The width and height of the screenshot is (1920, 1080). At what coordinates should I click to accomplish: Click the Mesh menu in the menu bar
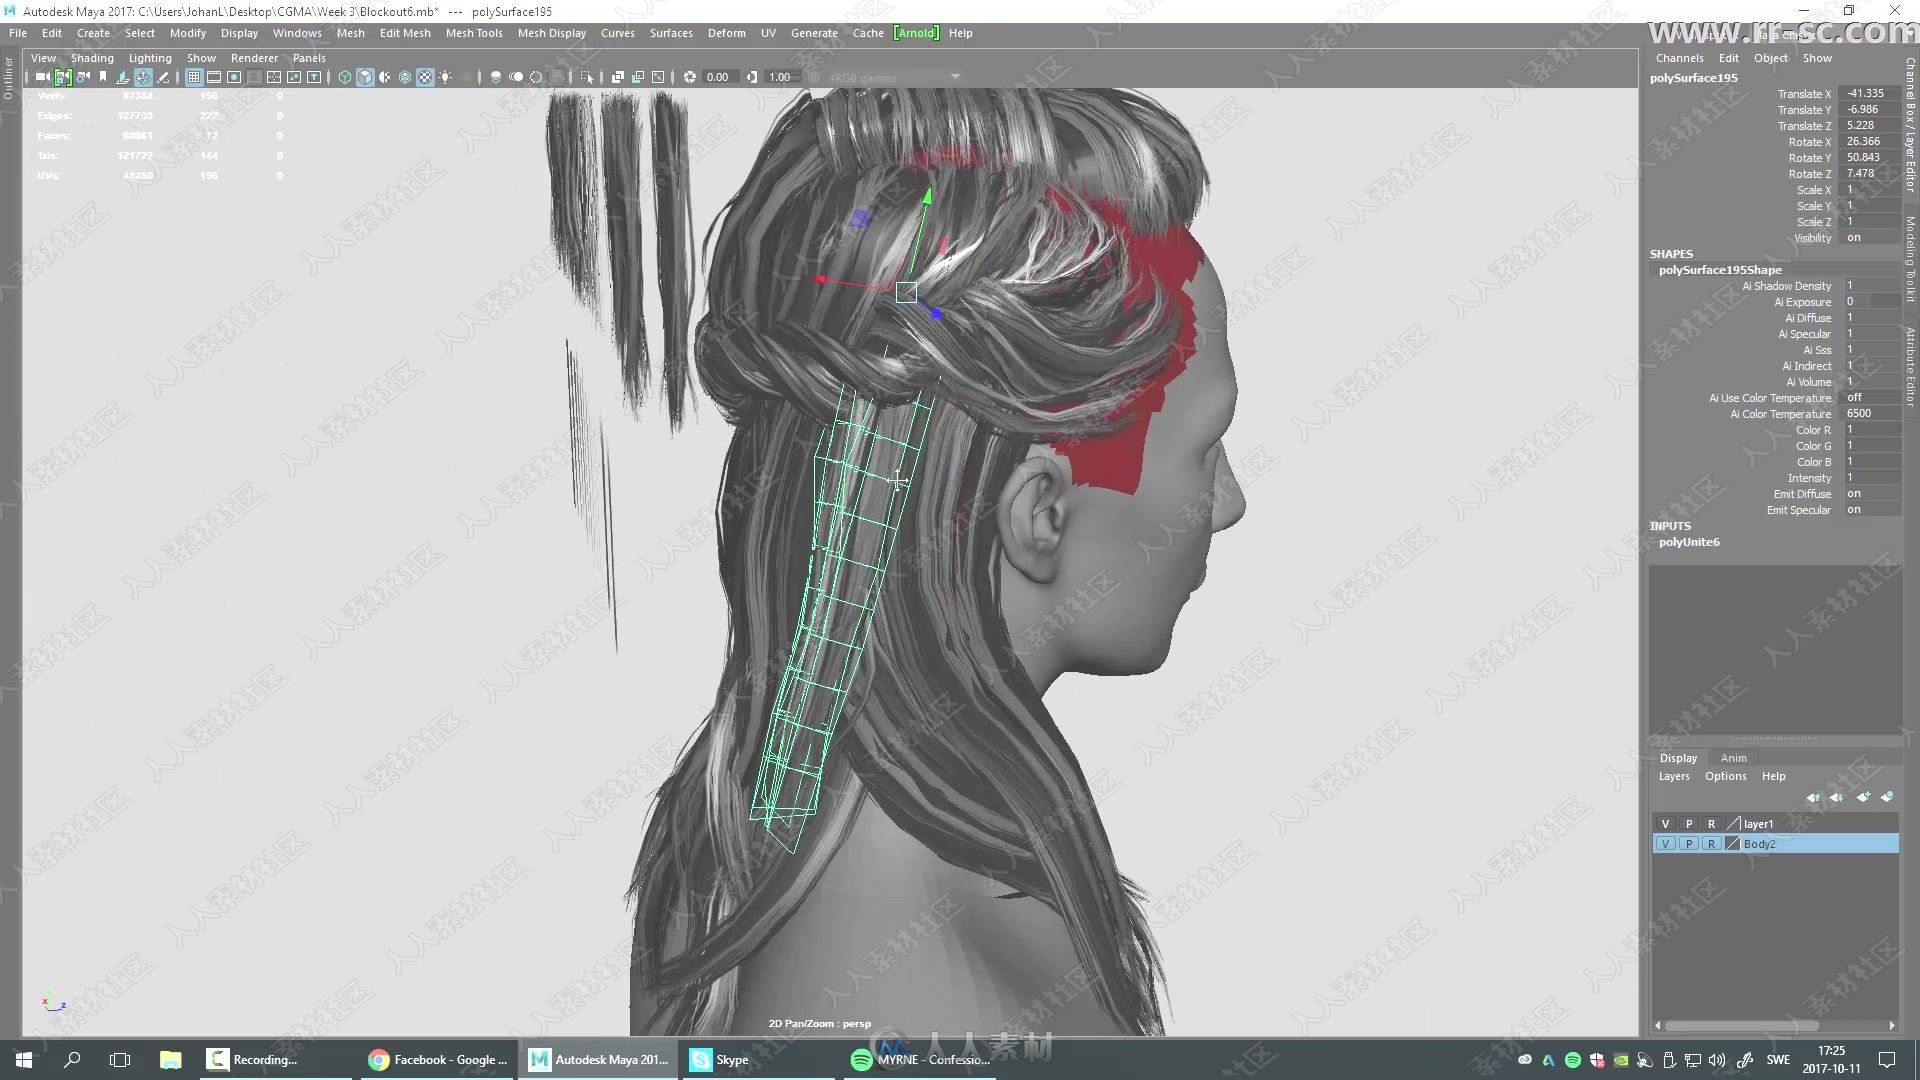point(351,33)
